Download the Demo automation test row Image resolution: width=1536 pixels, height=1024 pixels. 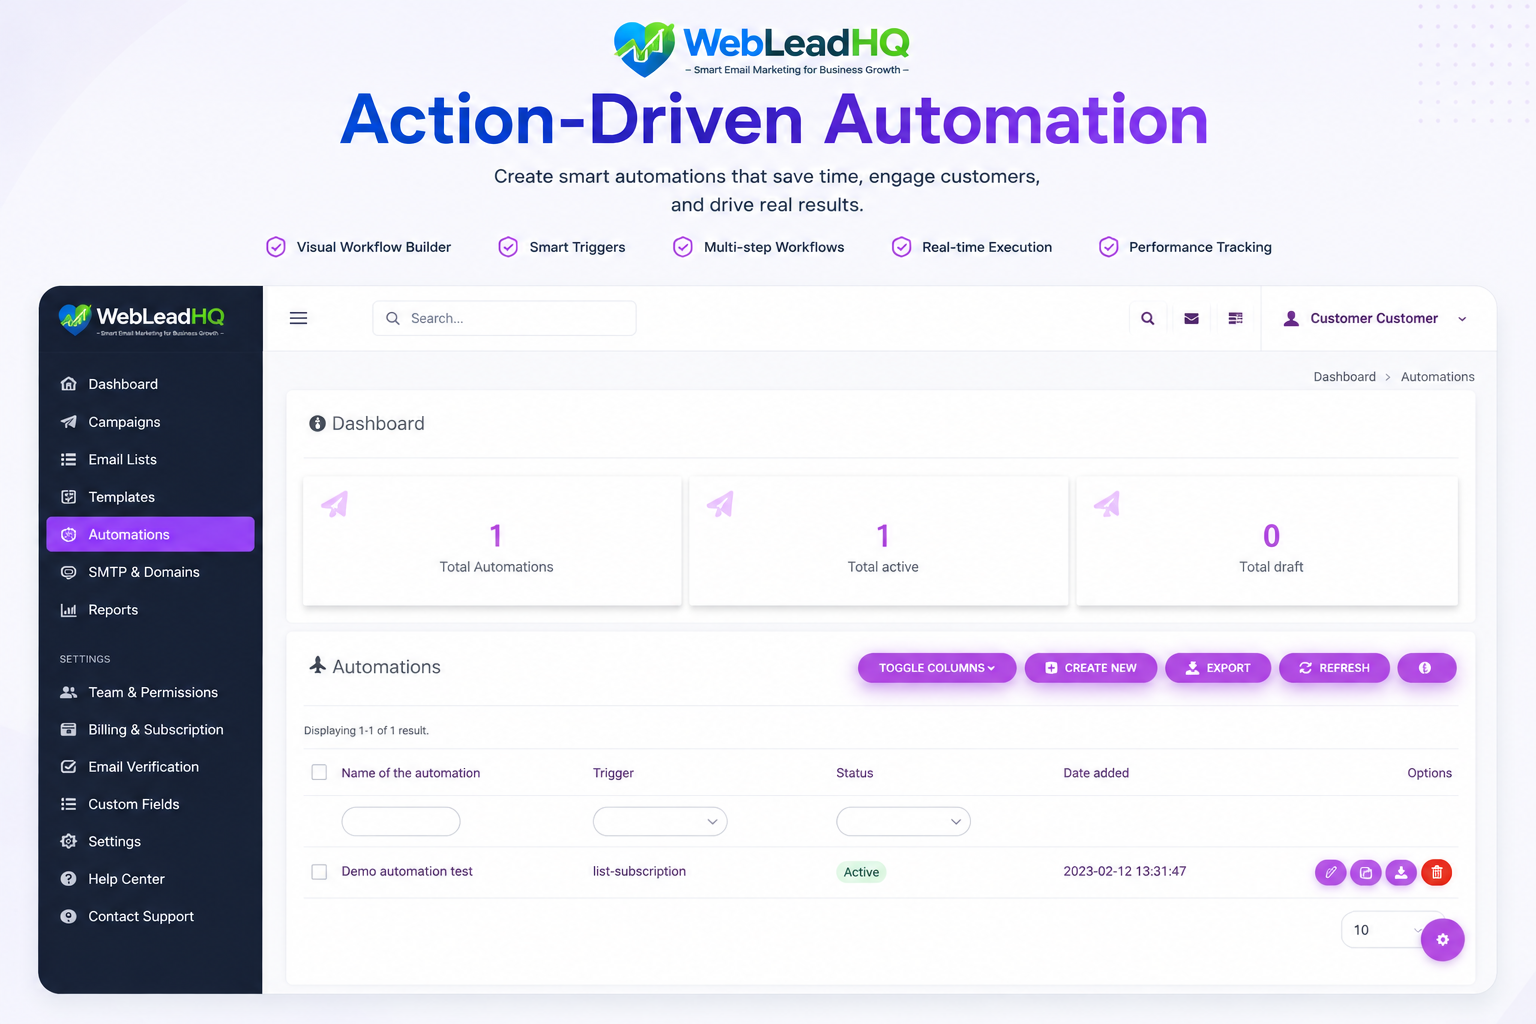click(1401, 872)
